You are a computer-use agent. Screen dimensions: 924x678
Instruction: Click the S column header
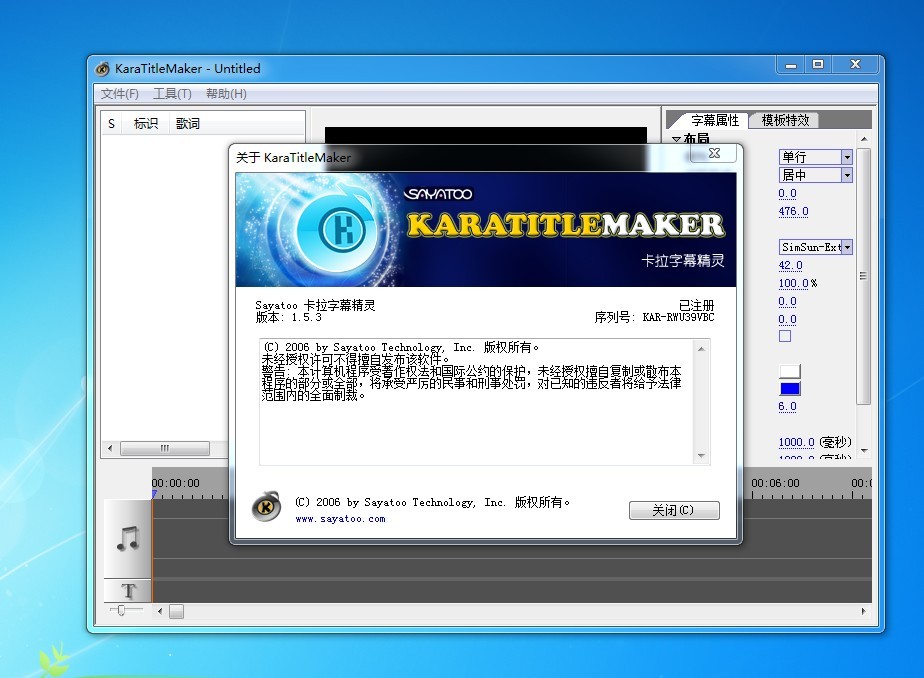(x=111, y=124)
